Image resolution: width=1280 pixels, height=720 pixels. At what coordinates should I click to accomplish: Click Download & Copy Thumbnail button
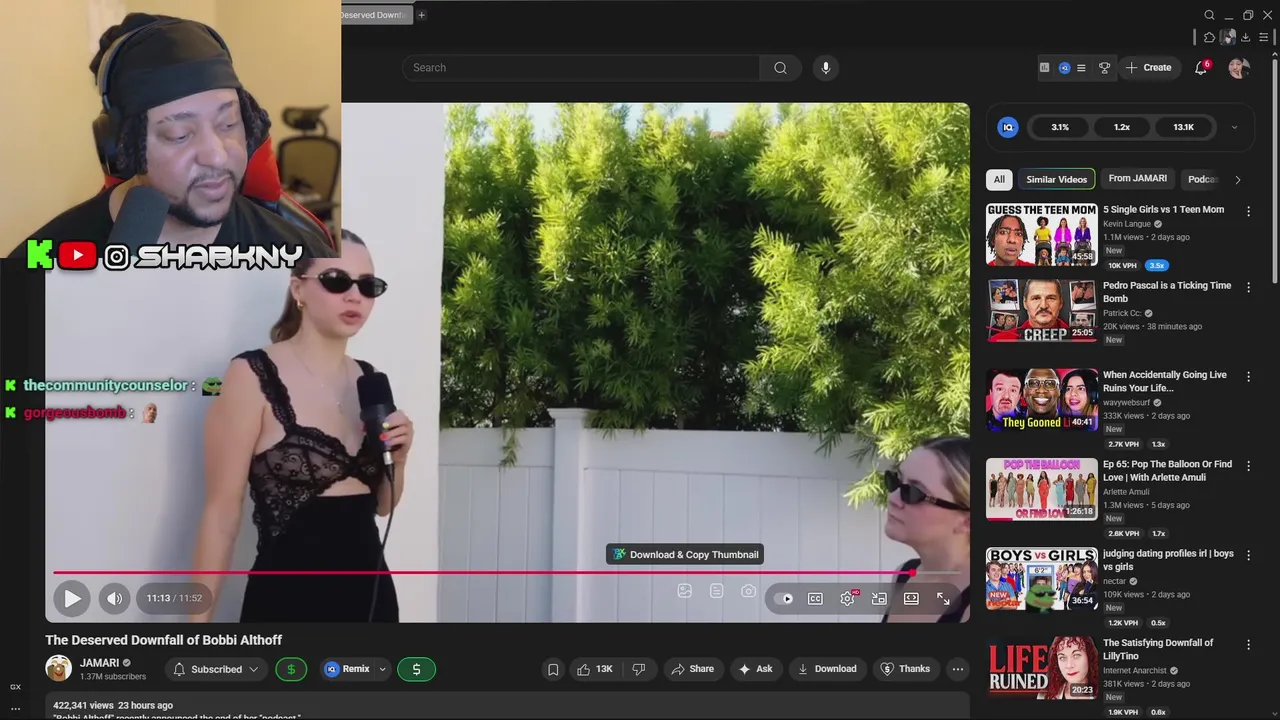(685, 554)
